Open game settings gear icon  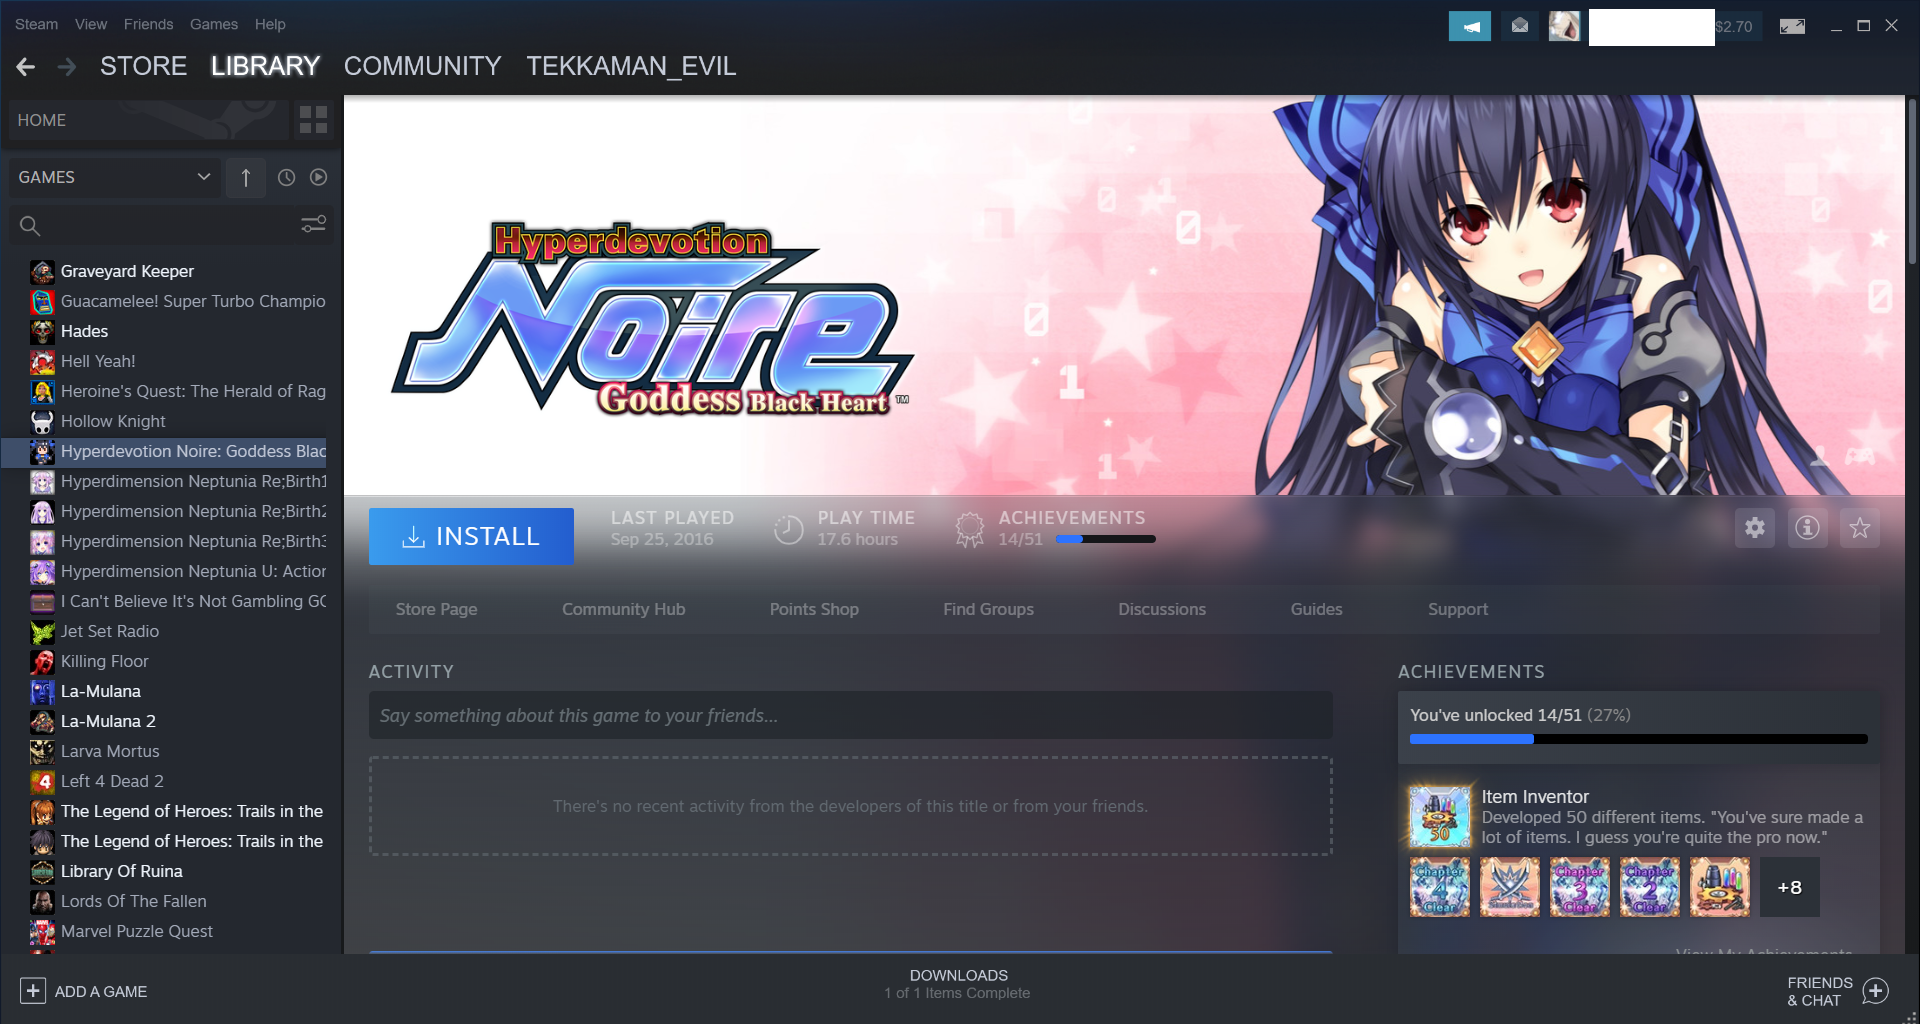coord(1755,527)
